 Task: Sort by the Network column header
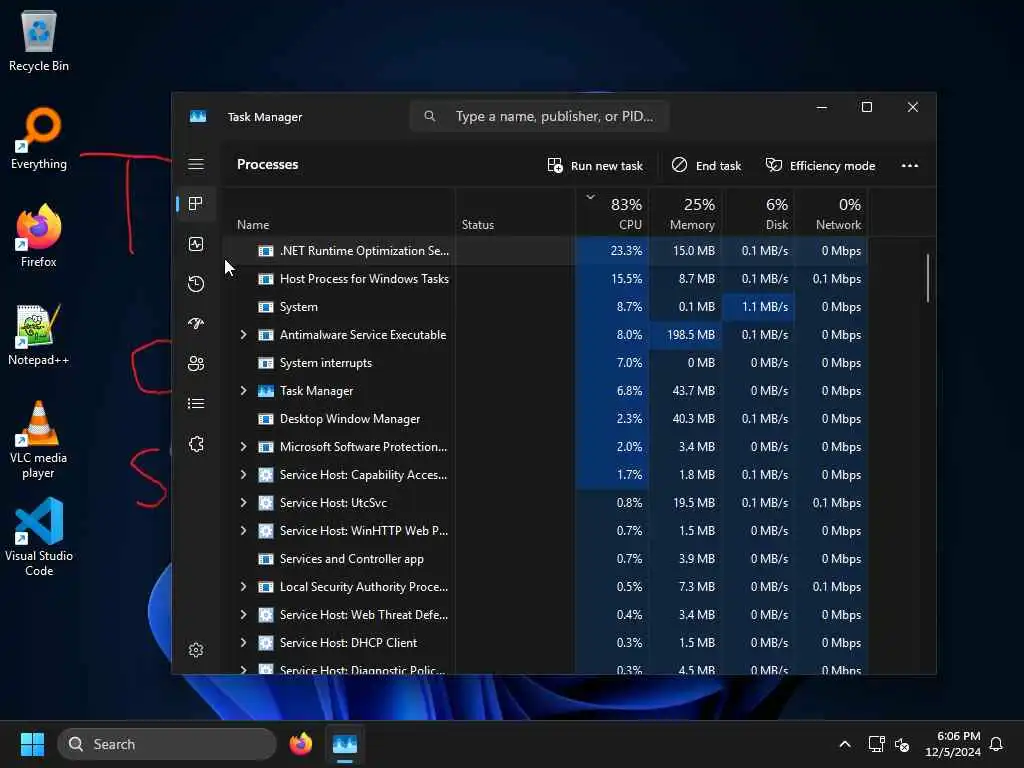click(x=831, y=213)
